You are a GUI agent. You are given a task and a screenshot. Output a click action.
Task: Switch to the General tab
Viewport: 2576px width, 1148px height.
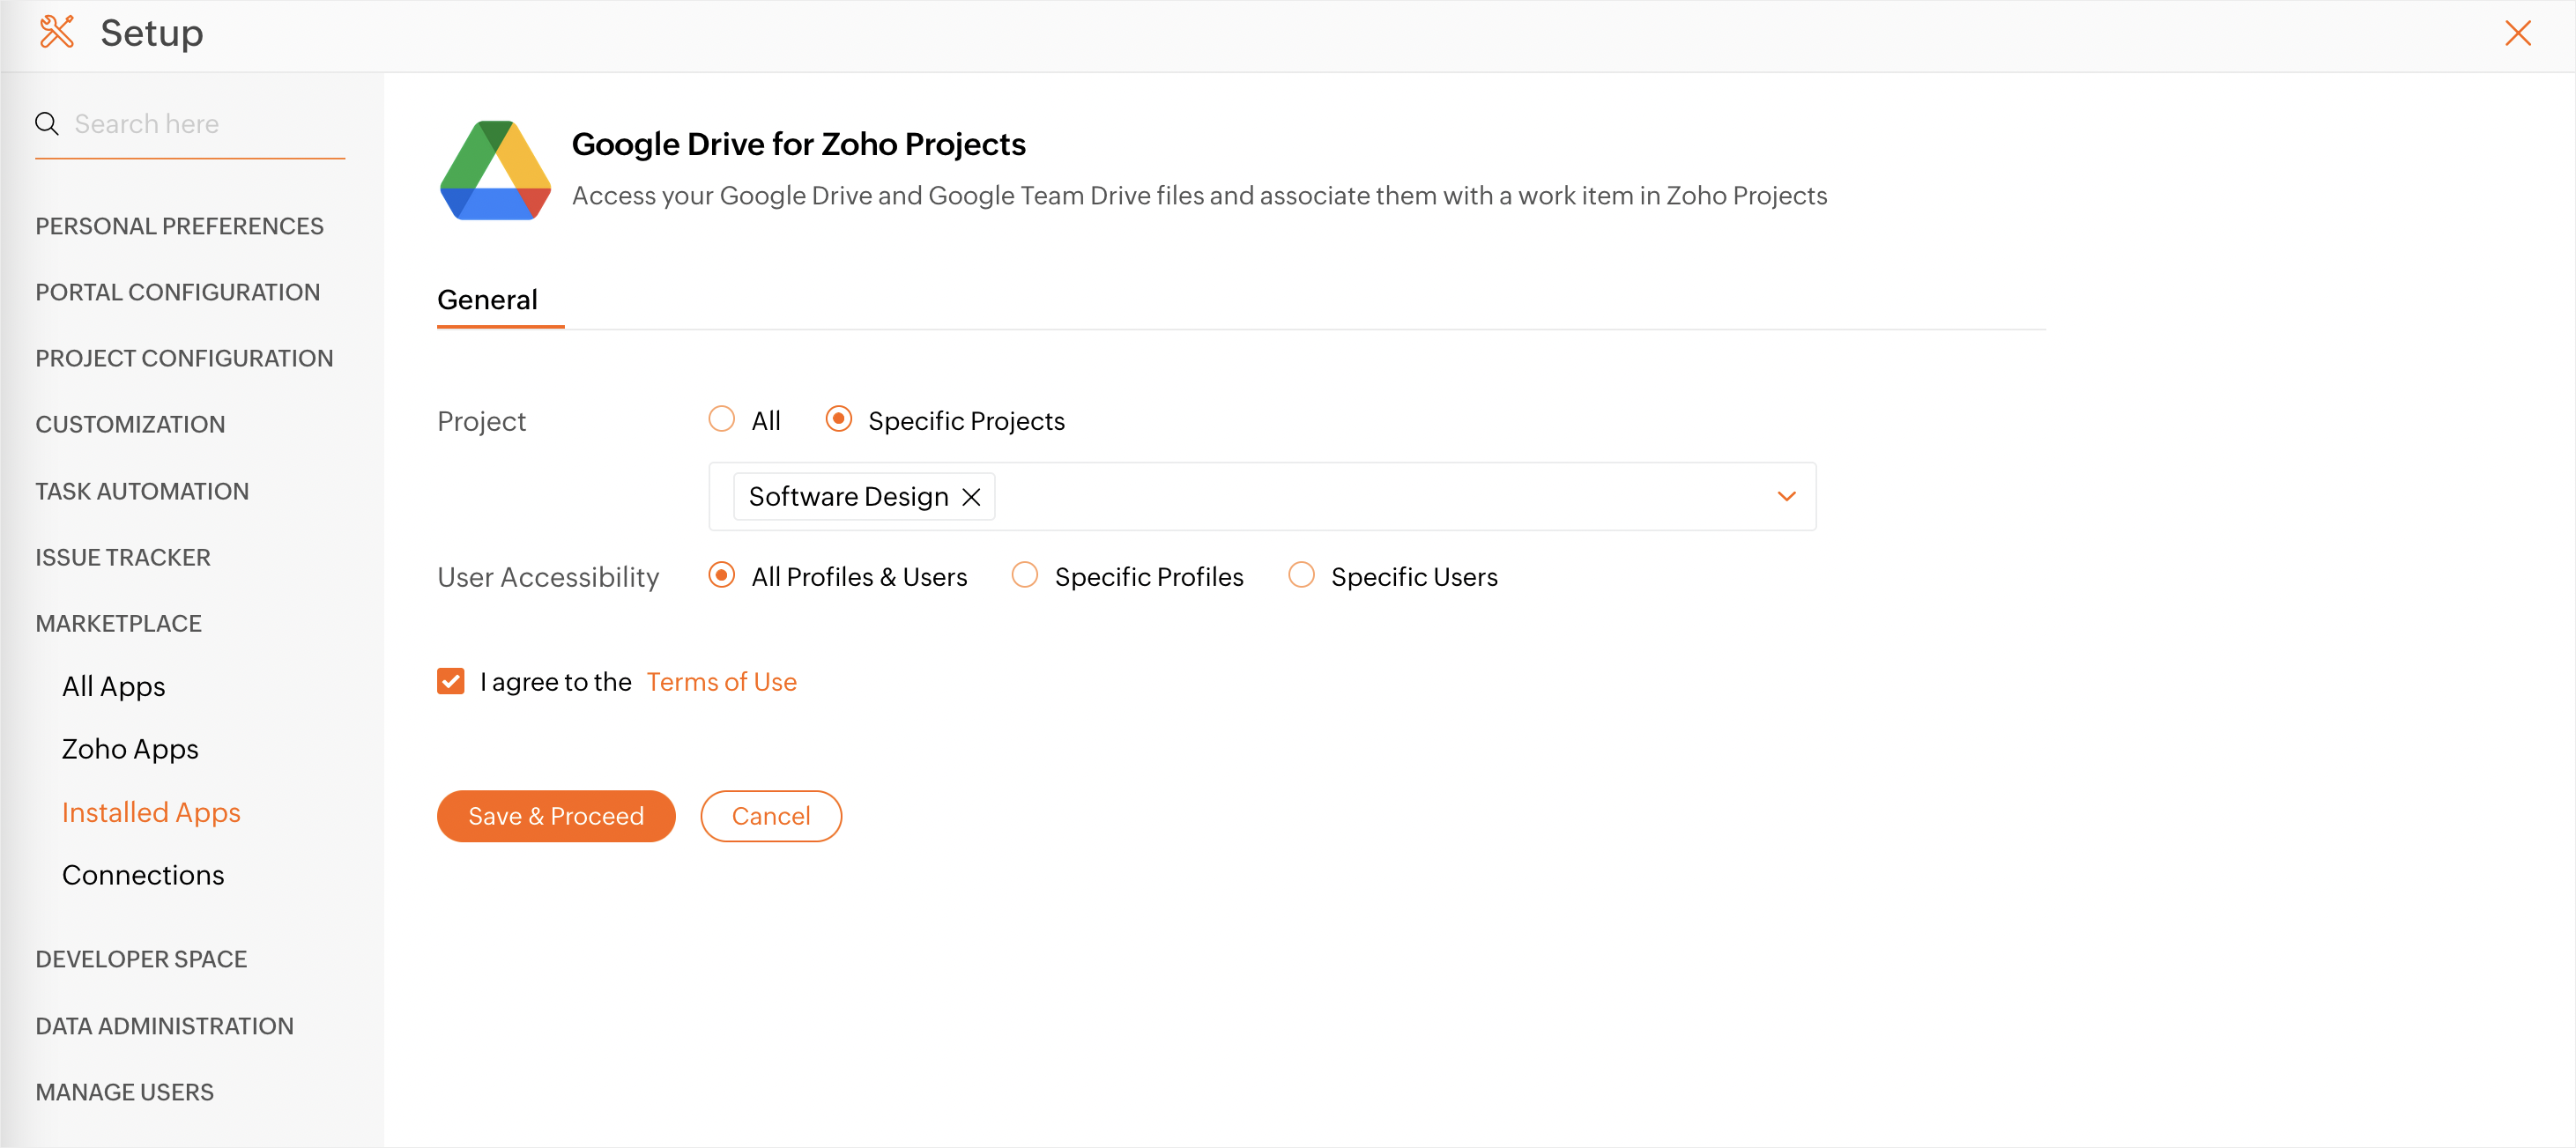[487, 300]
